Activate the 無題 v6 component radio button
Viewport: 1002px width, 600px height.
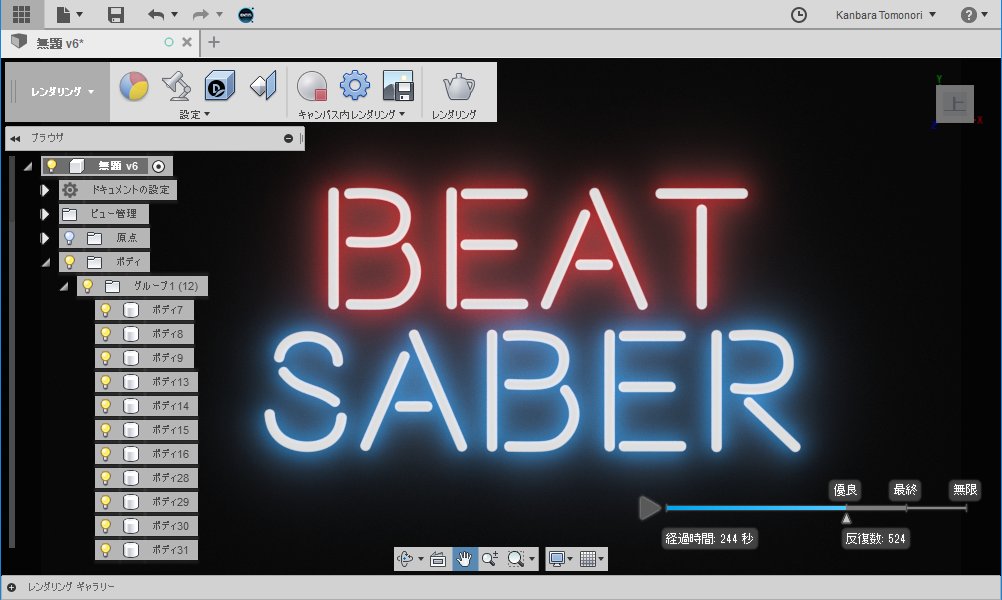[158, 166]
